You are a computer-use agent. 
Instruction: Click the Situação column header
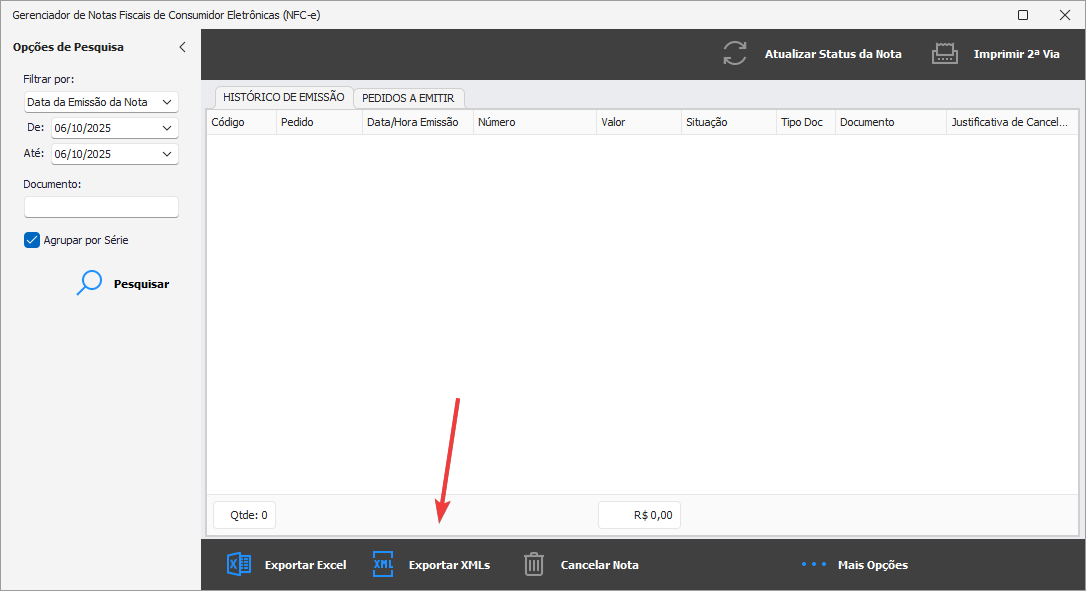click(x=706, y=122)
